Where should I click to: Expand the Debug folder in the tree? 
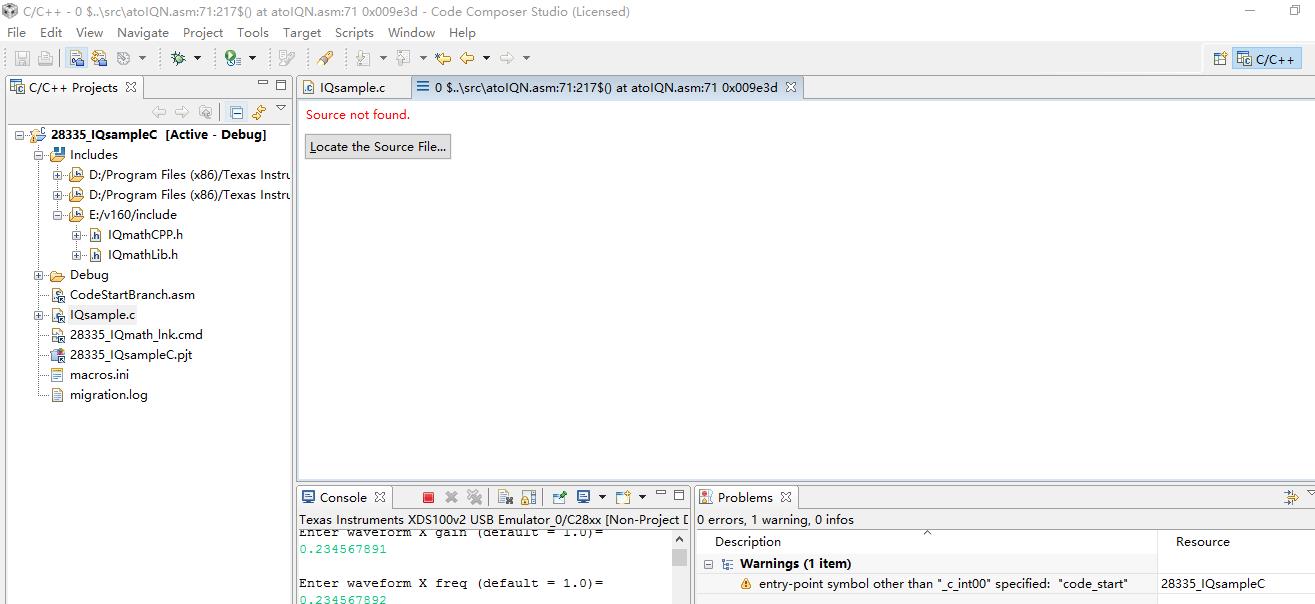click(38, 275)
